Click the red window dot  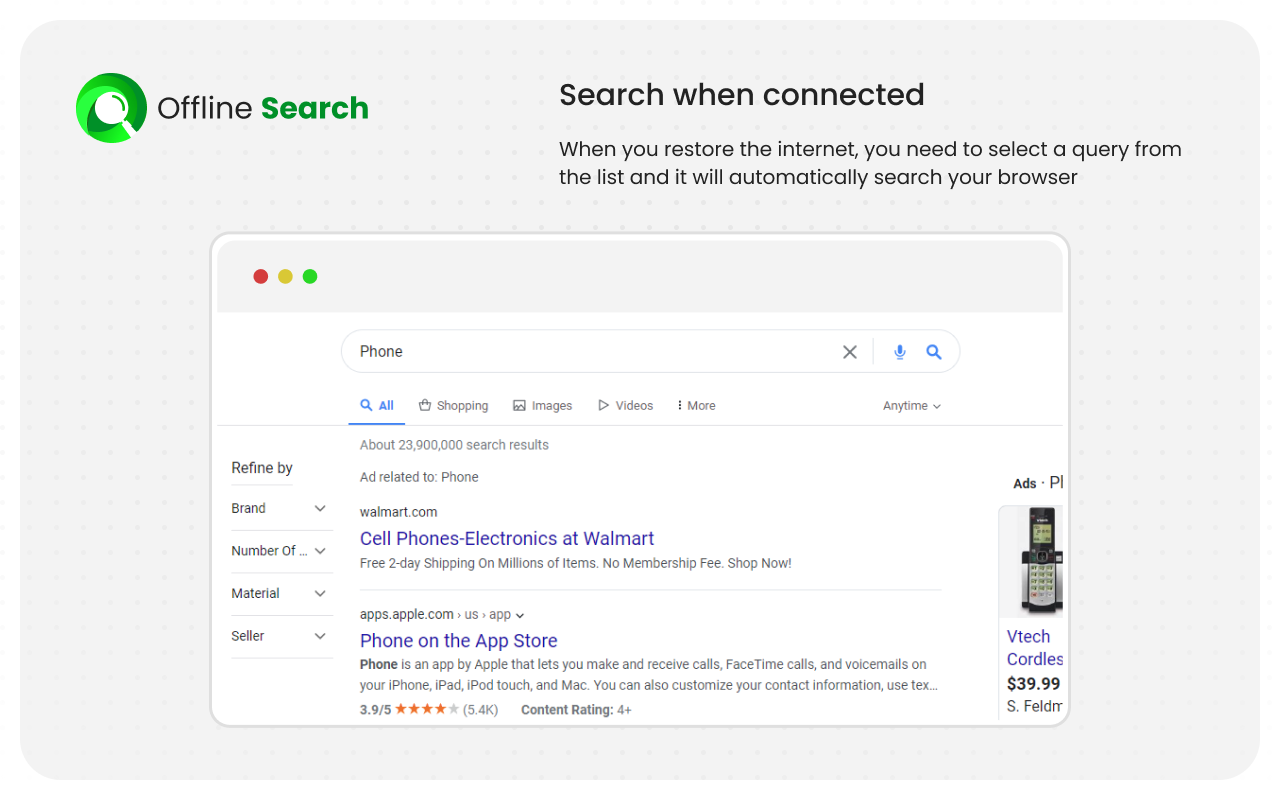click(261, 276)
